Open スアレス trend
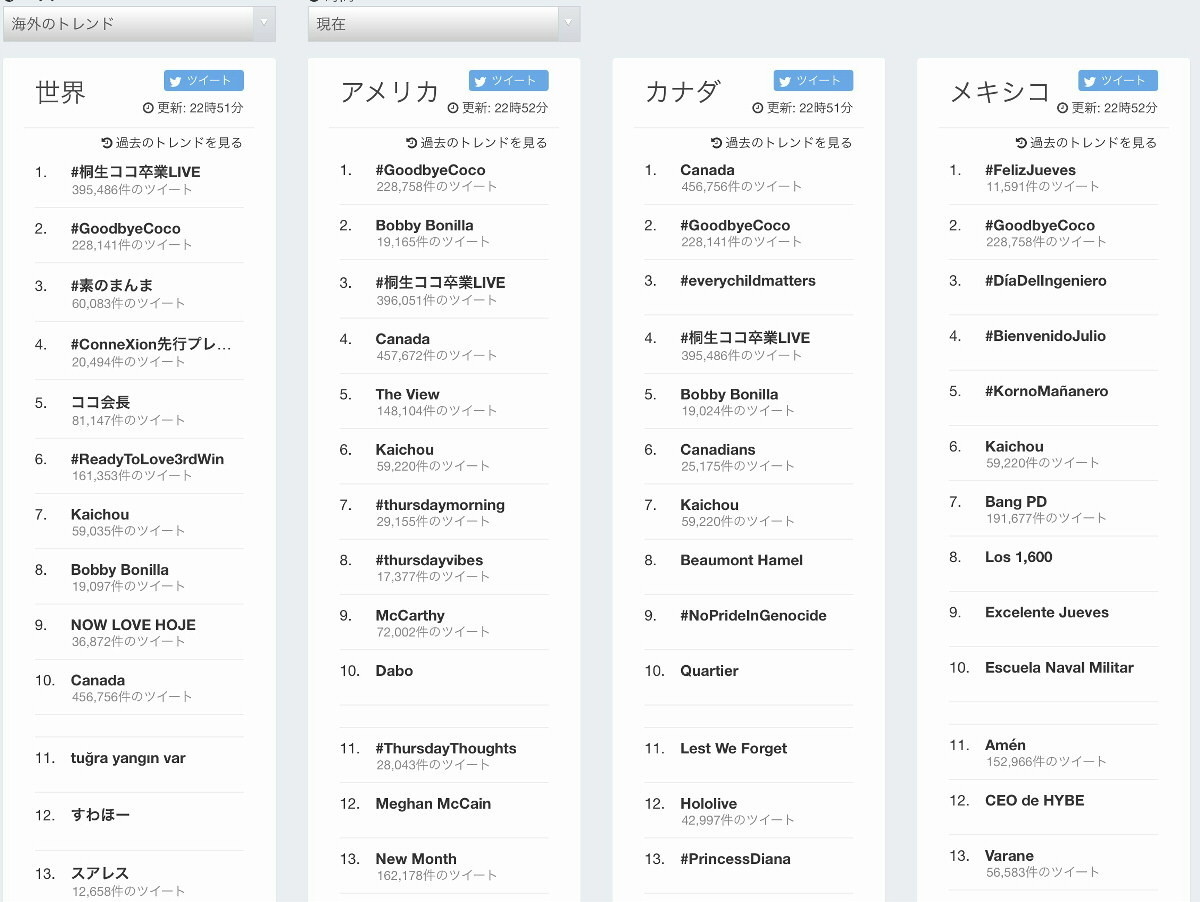The image size is (1200, 902). click(x=100, y=873)
